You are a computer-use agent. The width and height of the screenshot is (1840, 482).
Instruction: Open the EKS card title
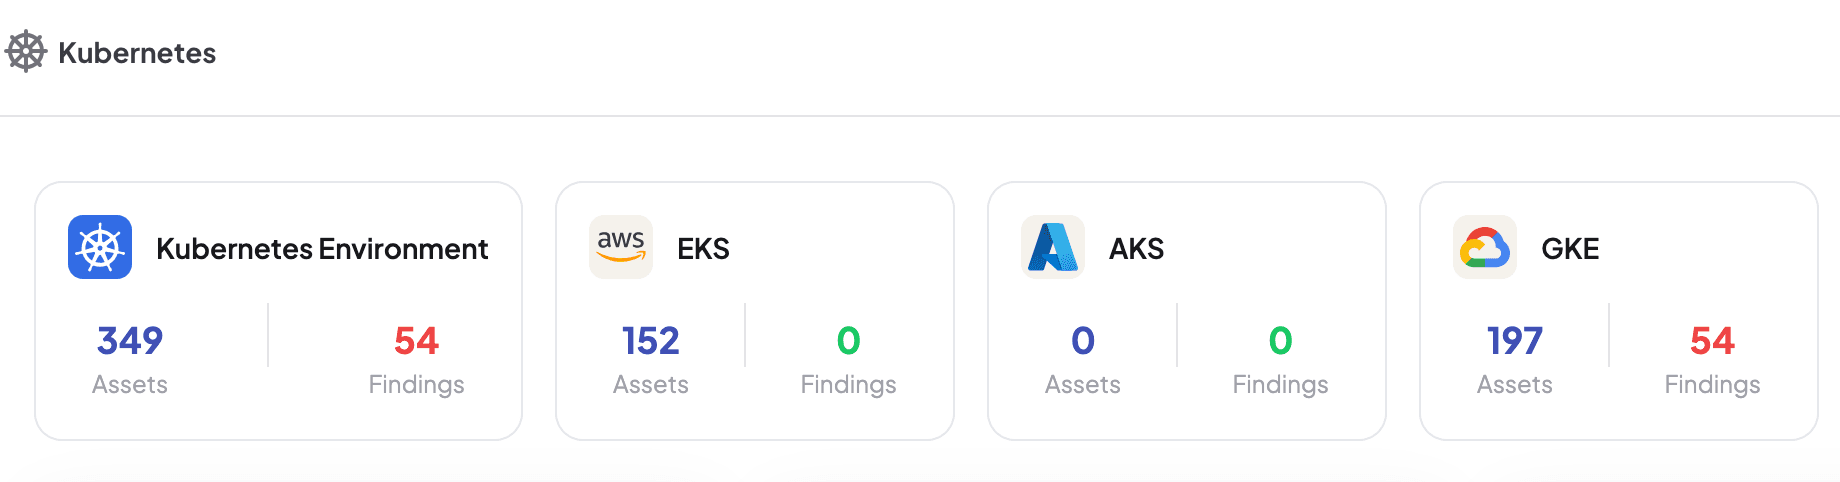[703, 249]
